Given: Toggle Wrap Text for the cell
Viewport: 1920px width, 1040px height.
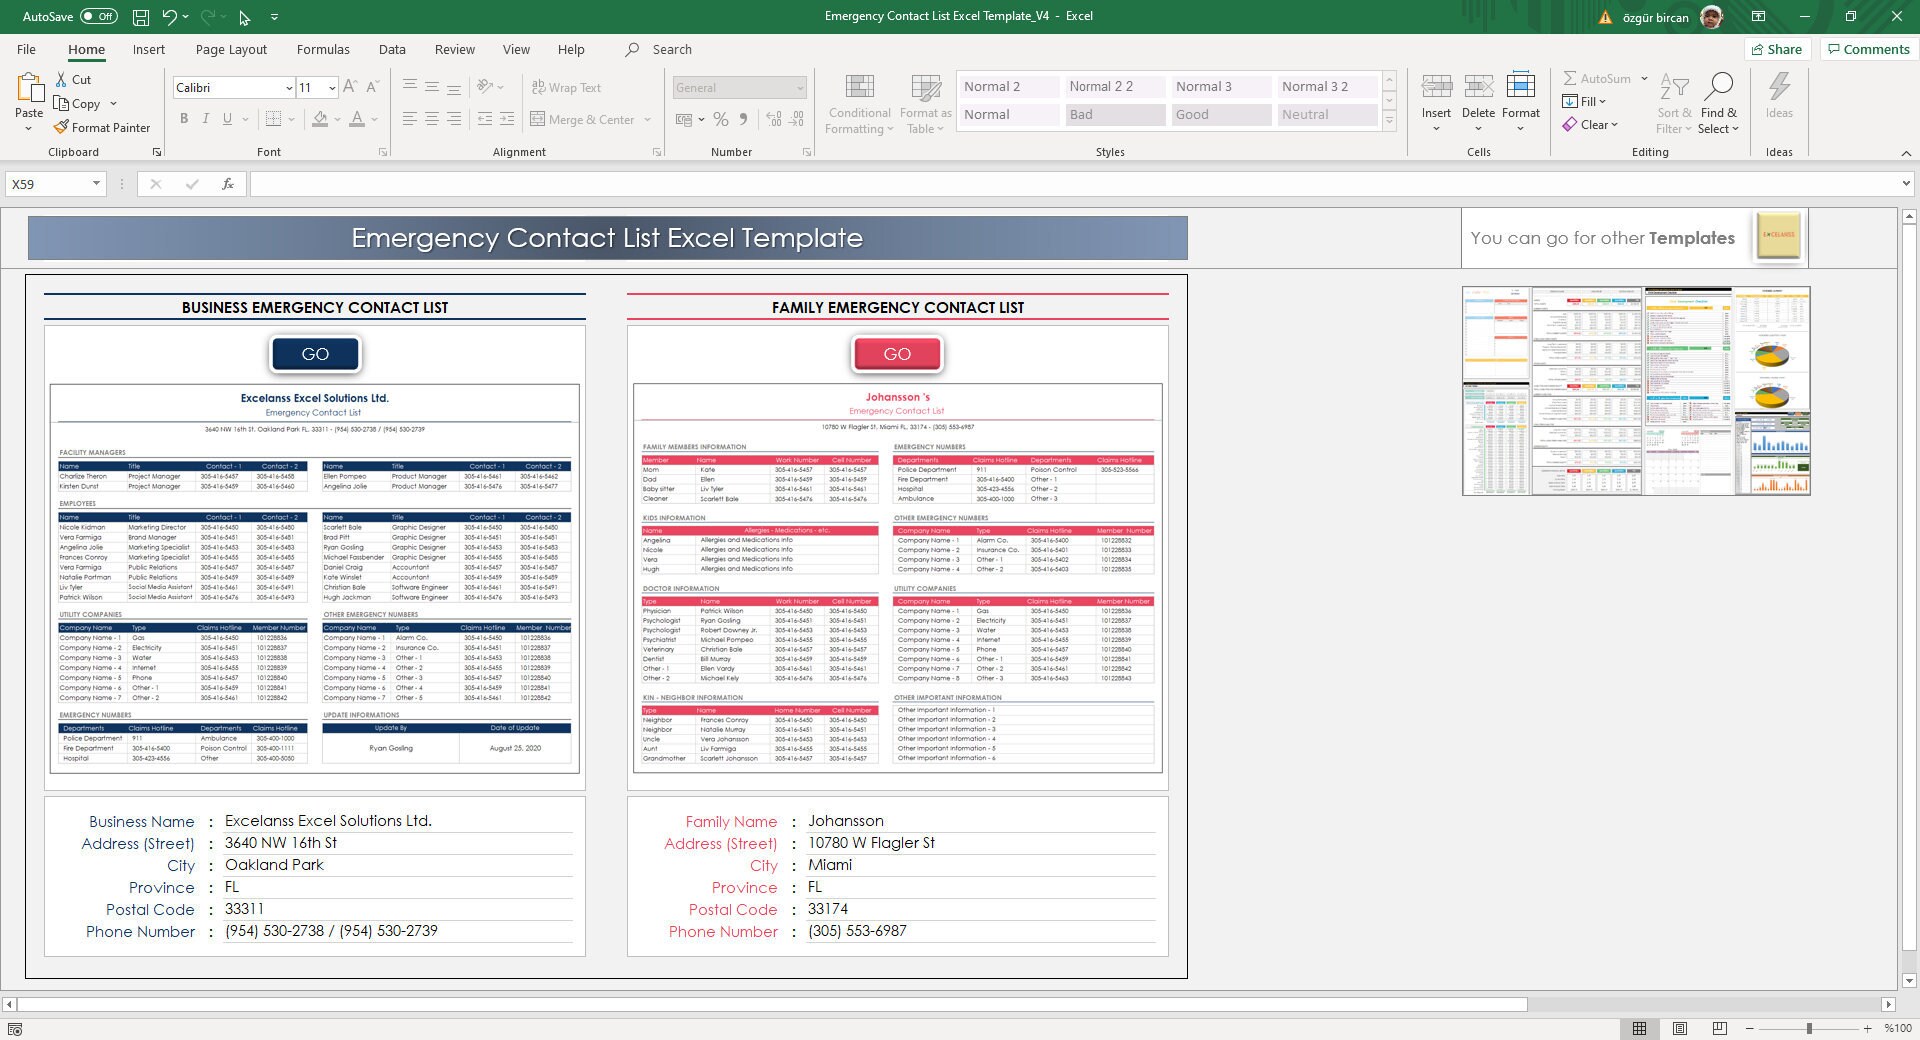Looking at the screenshot, I should point(567,87).
